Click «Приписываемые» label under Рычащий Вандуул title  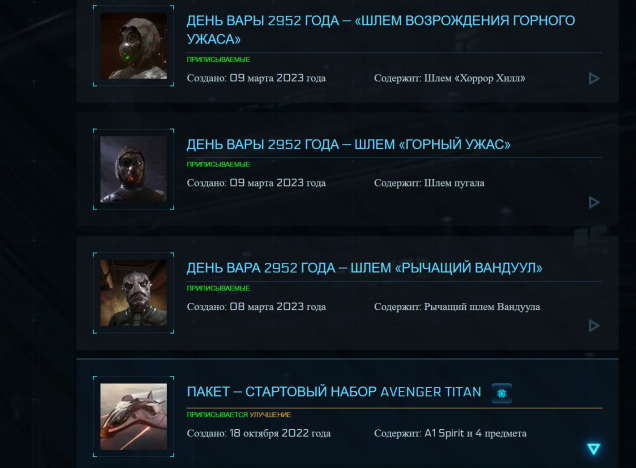218,288
